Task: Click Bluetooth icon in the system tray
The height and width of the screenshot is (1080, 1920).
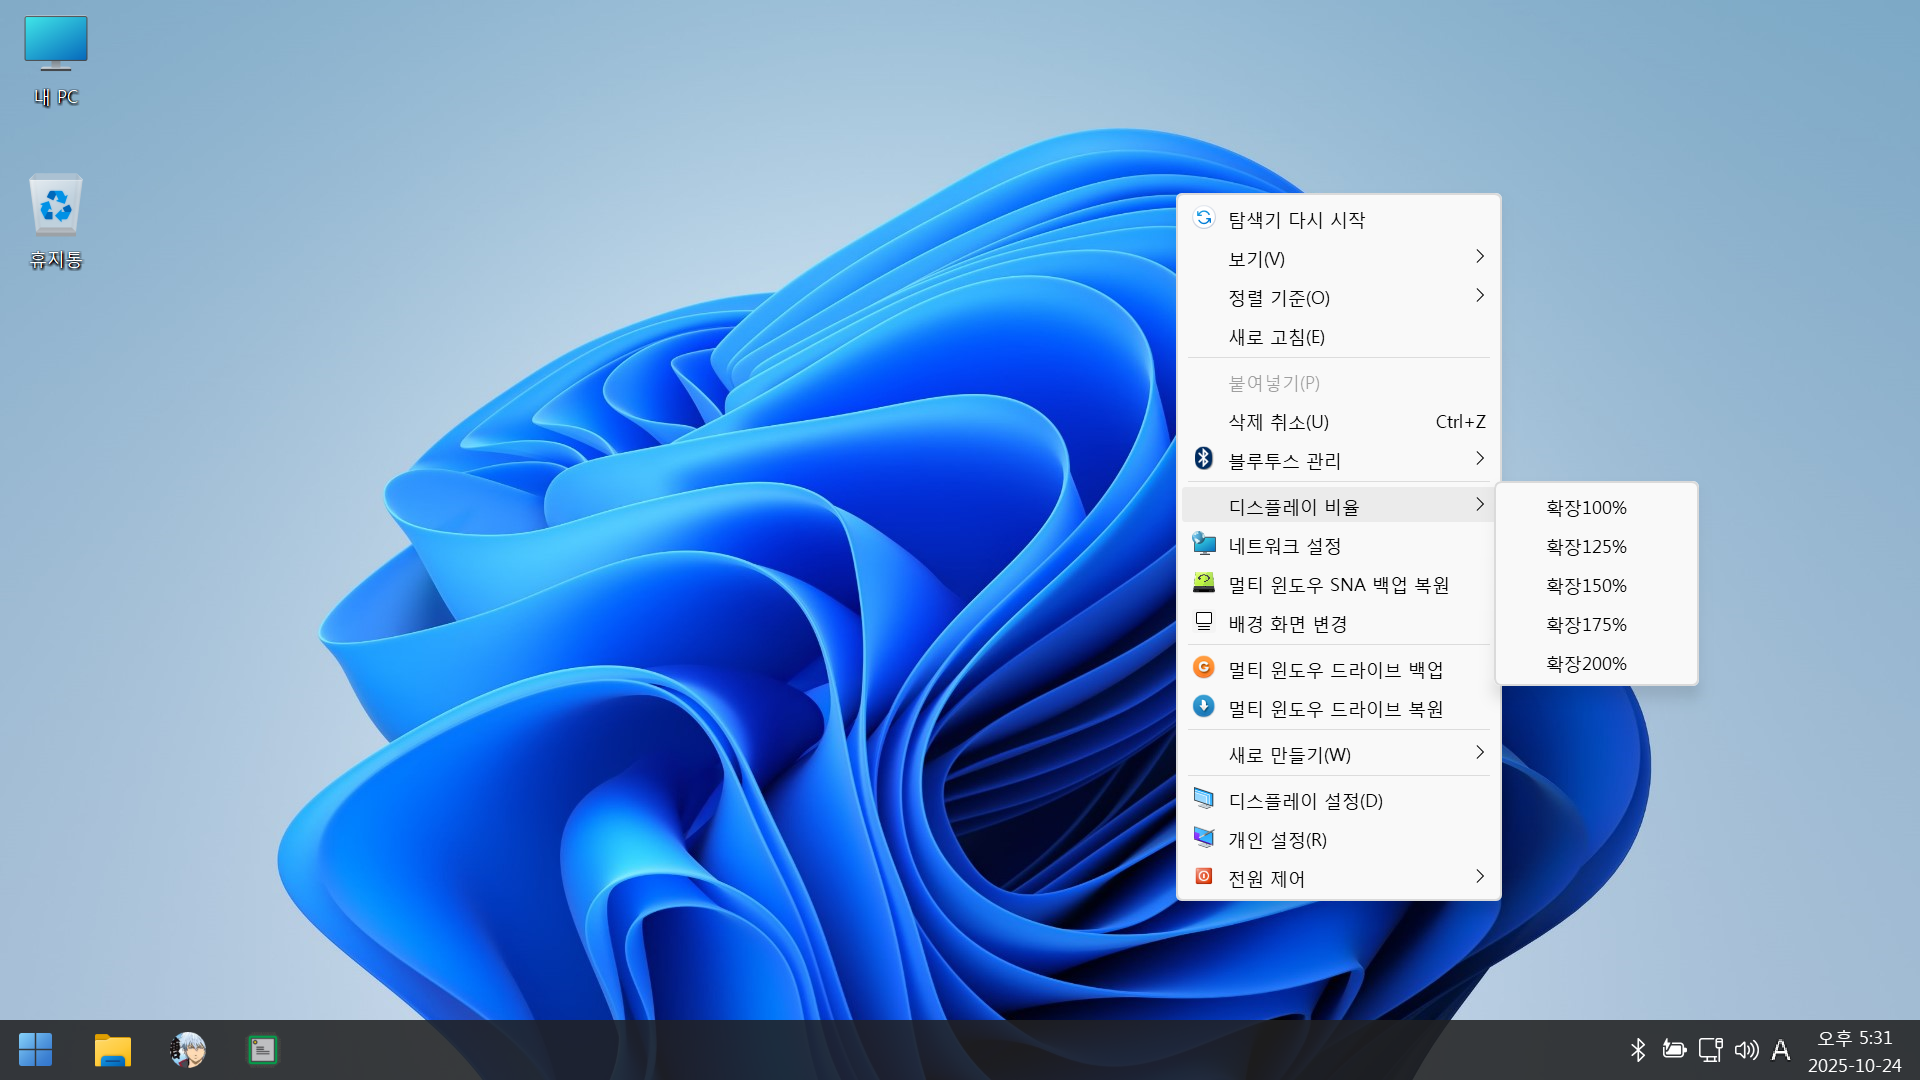Action: [1638, 1050]
